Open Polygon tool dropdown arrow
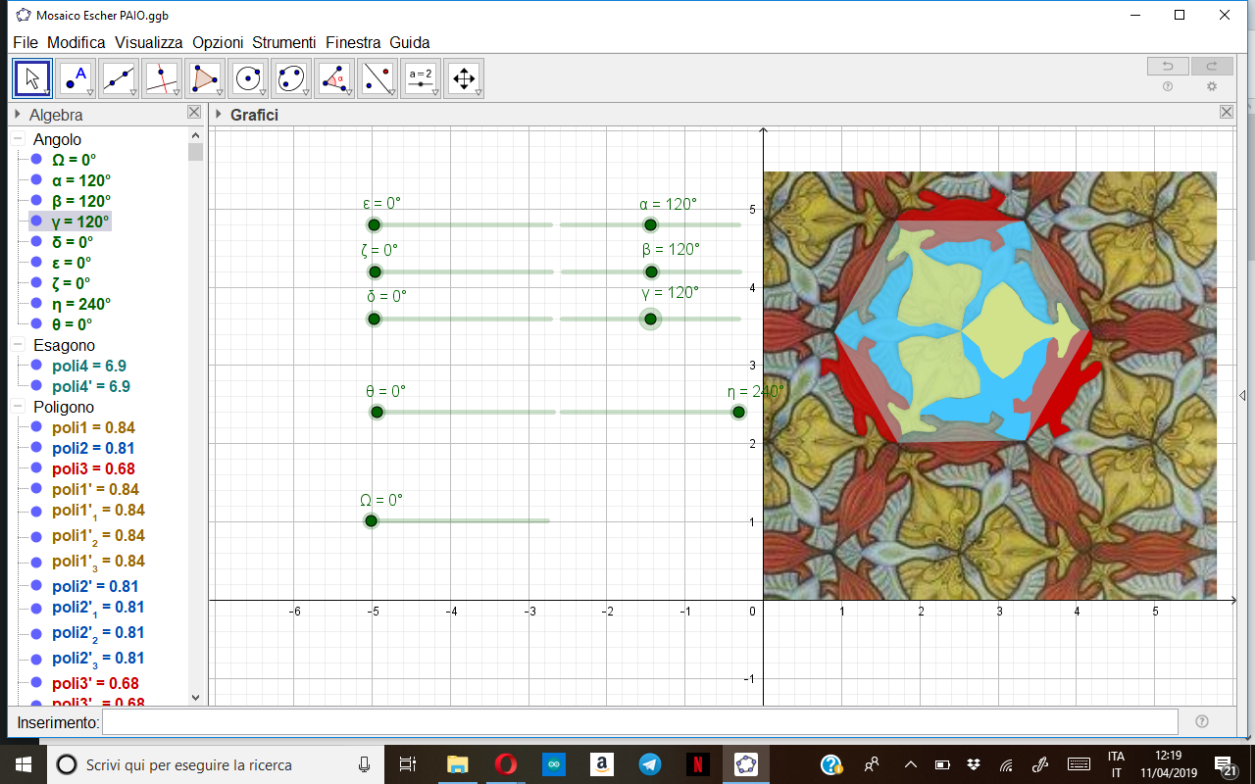1255x784 pixels. pyautogui.click(x=219, y=93)
